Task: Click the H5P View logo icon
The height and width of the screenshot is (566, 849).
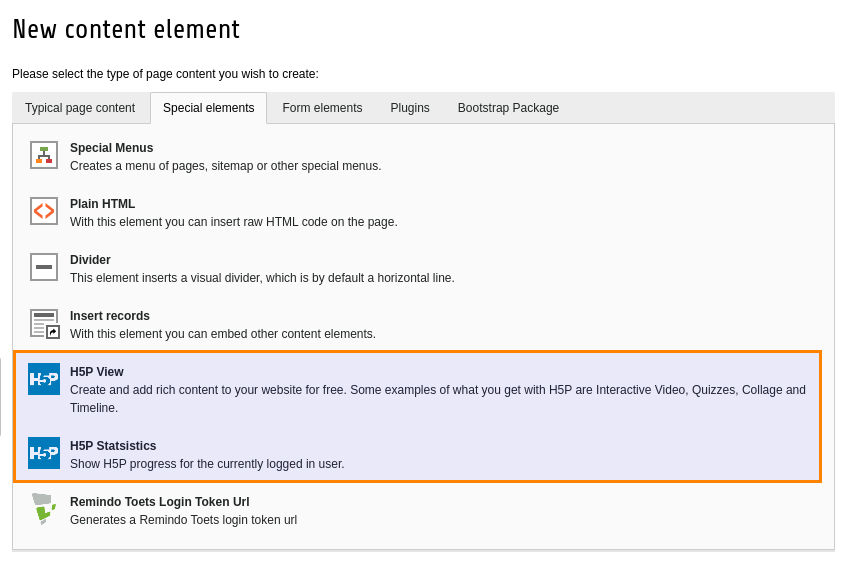Action: pyautogui.click(x=44, y=379)
